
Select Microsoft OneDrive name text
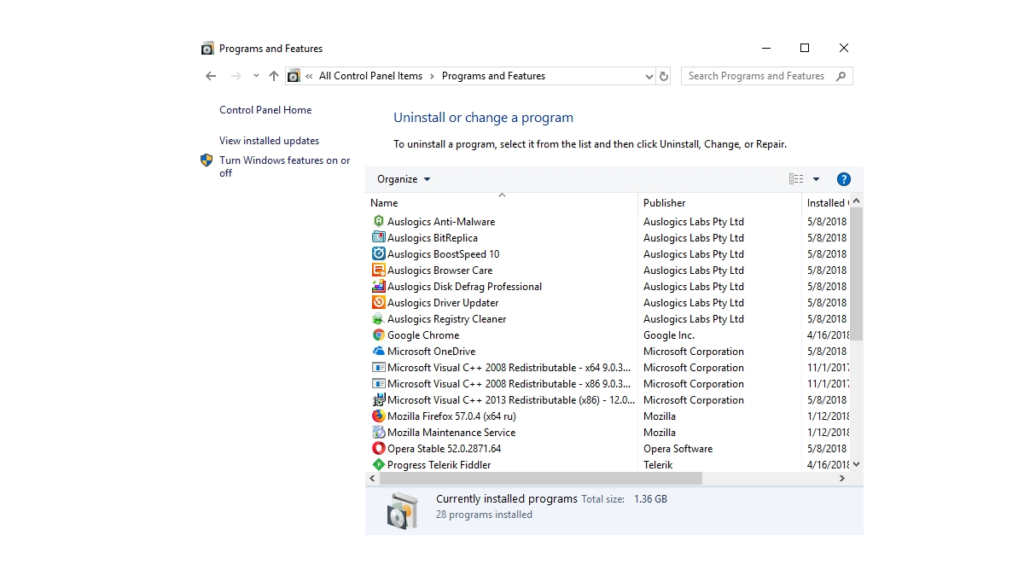(x=431, y=351)
